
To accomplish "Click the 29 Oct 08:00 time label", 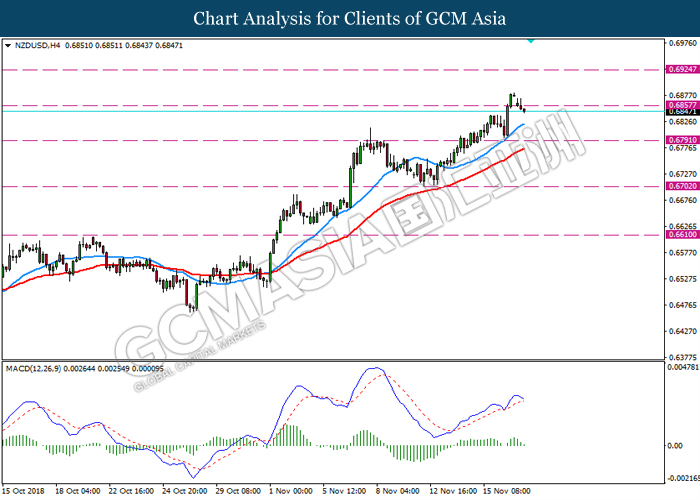I will (238, 491).
